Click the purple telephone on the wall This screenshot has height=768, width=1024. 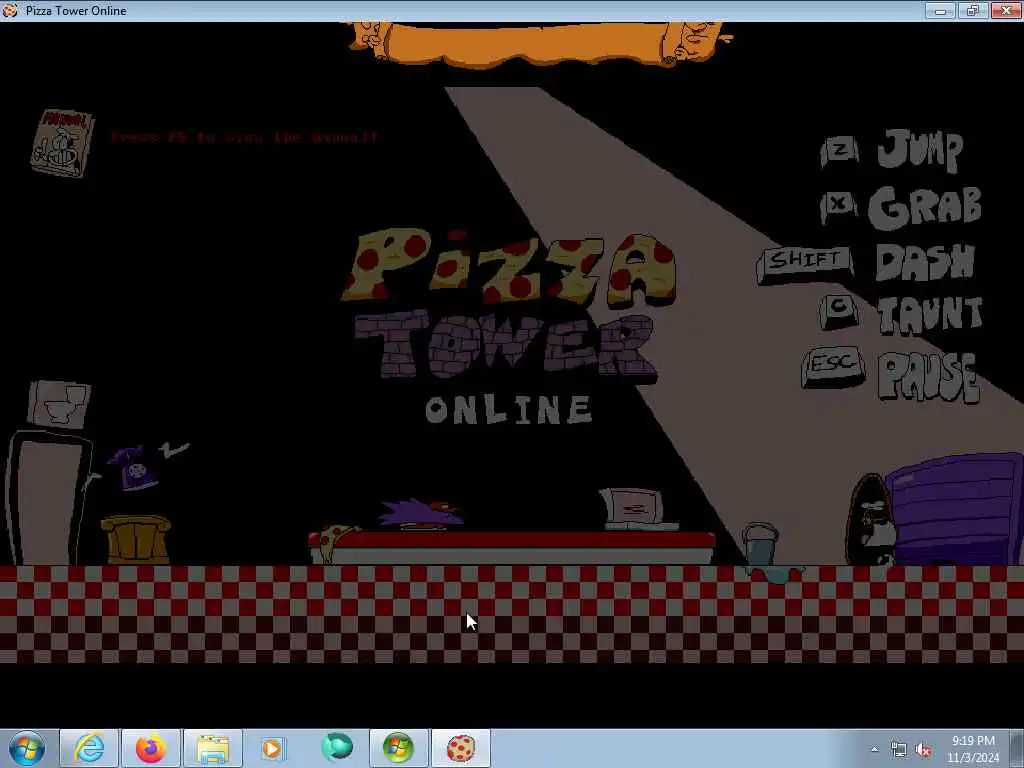[x=135, y=467]
